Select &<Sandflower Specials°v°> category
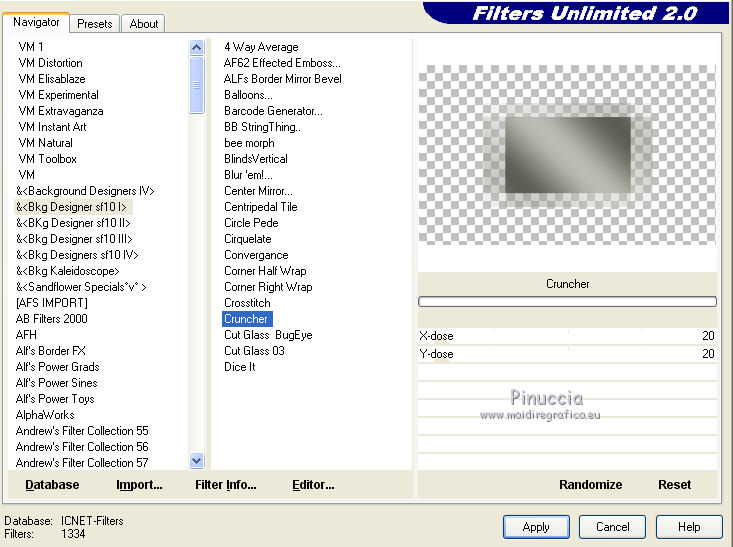 pos(81,287)
